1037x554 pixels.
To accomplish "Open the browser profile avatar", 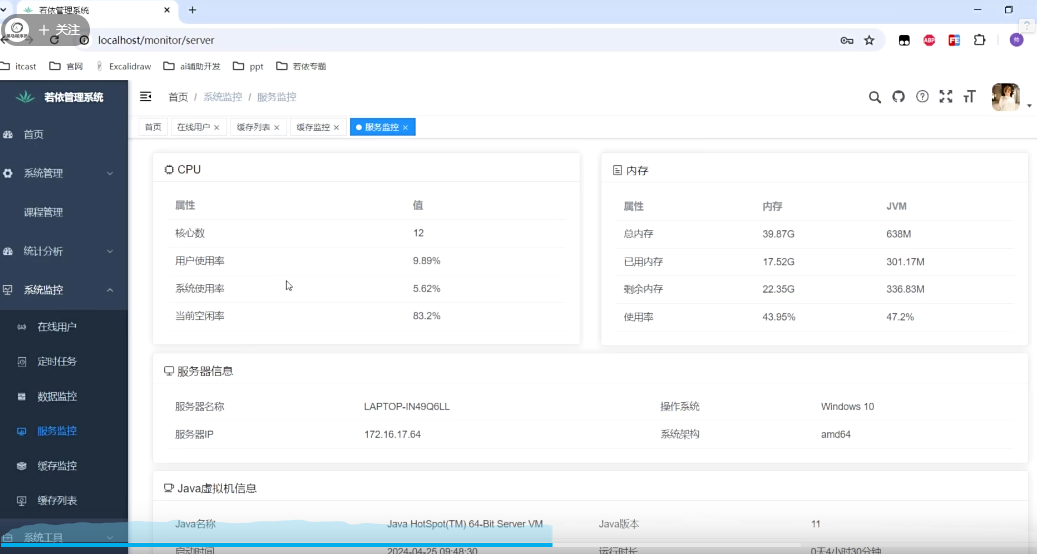I will pyautogui.click(x=1016, y=40).
